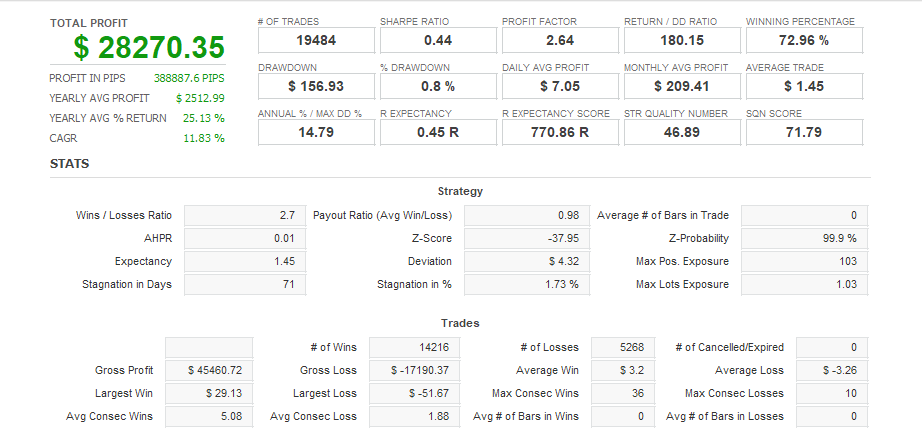Select the SQN Score value 71.79

pyautogui.click(x=804, y=132)
